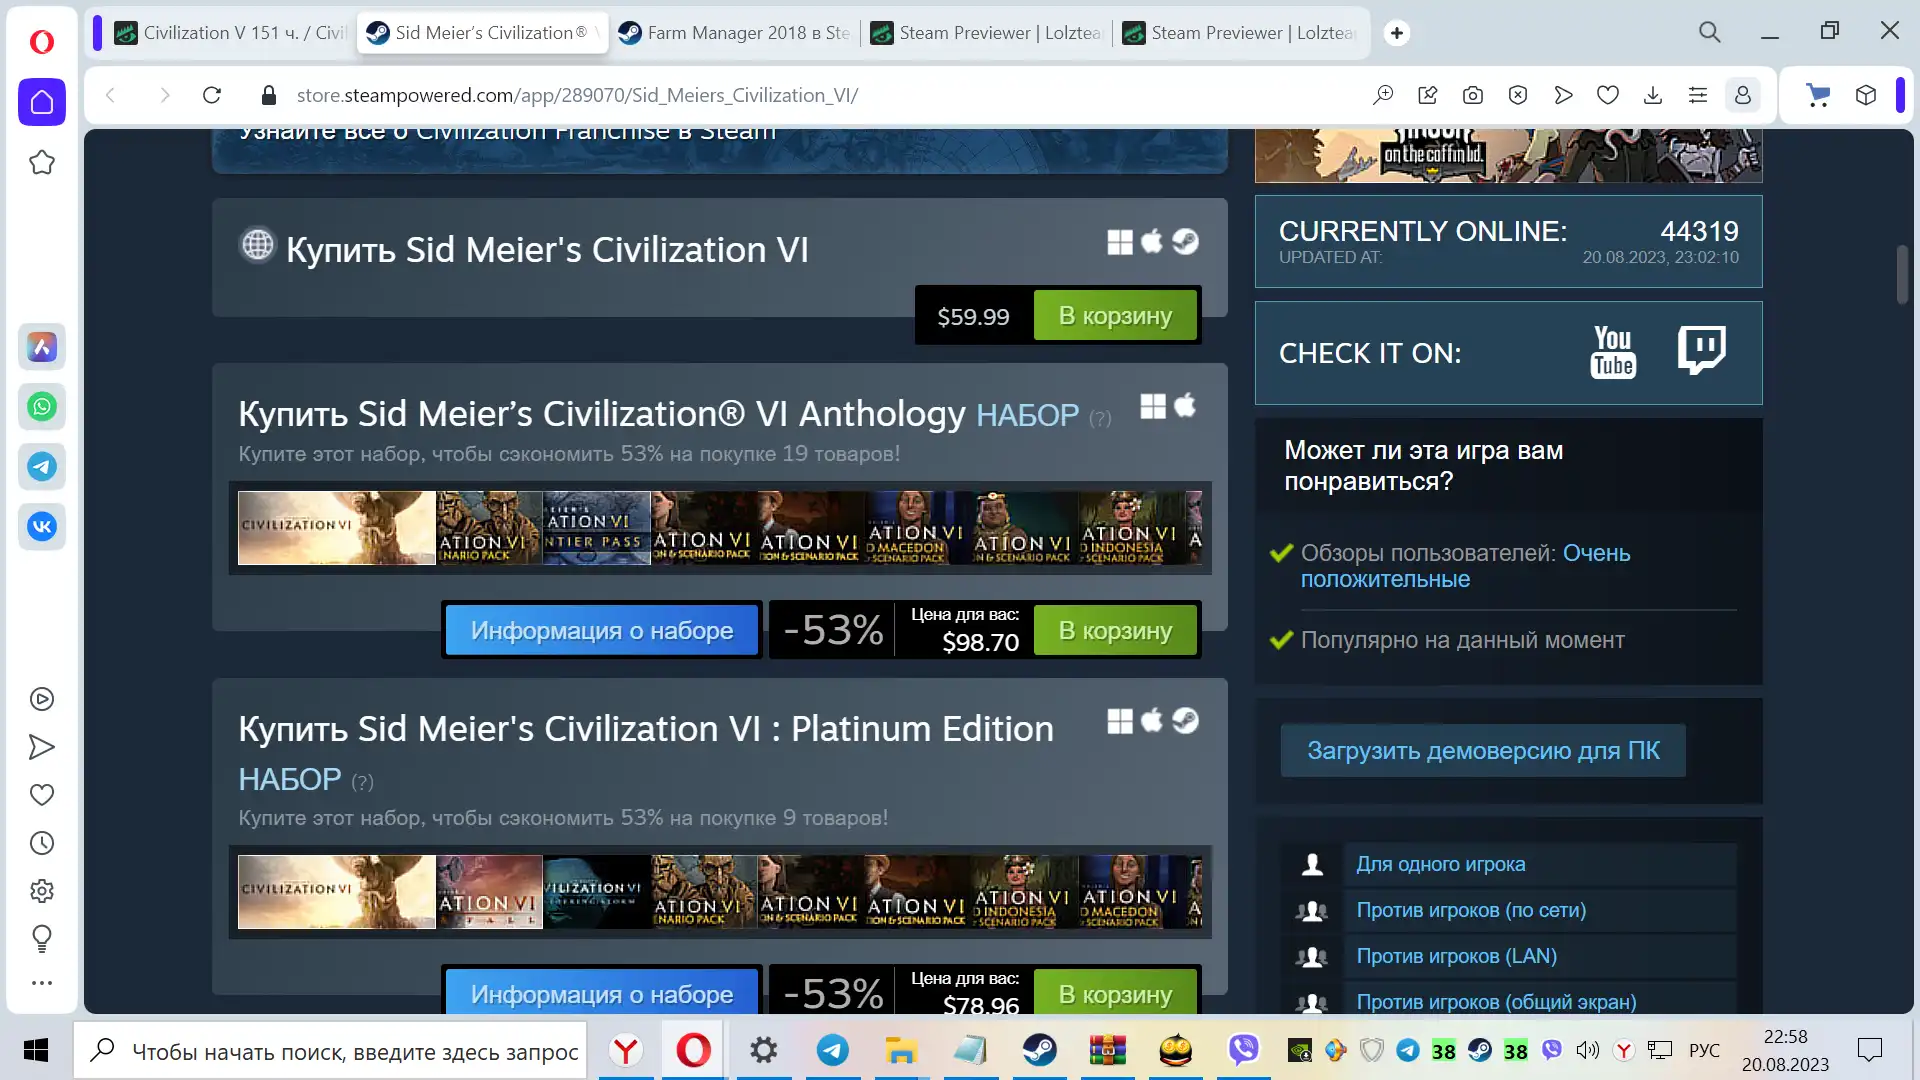Open a new browser tab
Screen dimensions: 1920x1080
tap(1397, 33)
